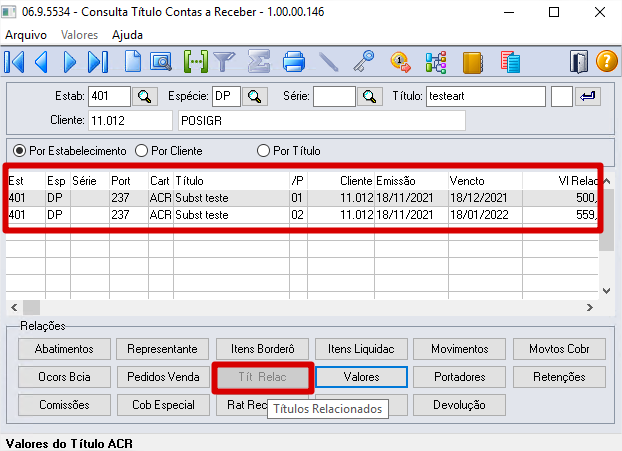Click the Vencto column header
622x451 pixels.
(485, 181)
